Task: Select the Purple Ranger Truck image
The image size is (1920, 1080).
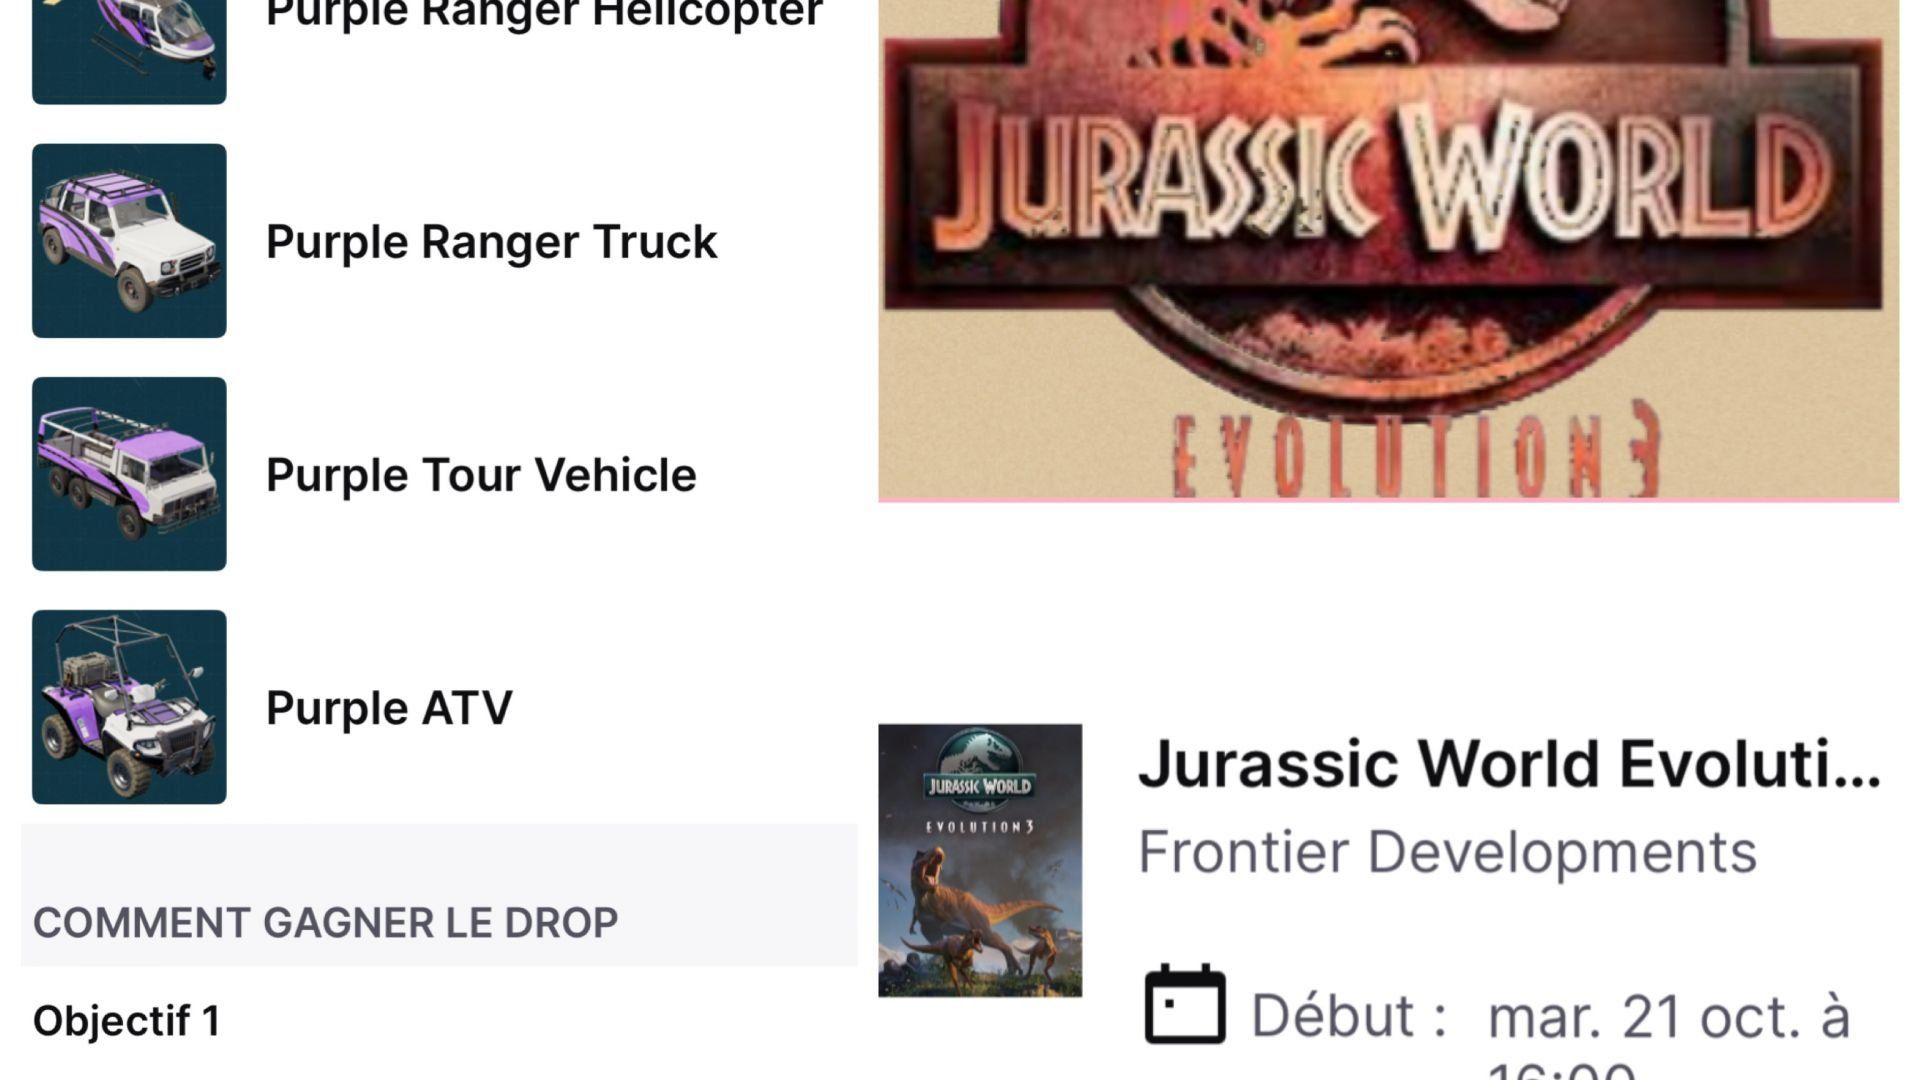Action: pos(129,240)
